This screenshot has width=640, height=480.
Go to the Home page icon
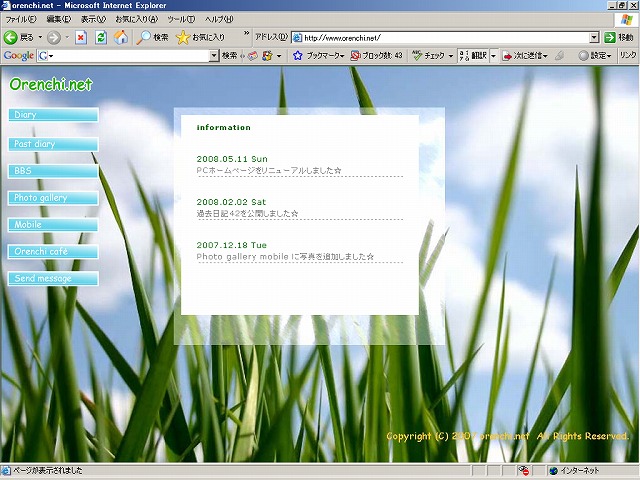[x=121, y=38]
